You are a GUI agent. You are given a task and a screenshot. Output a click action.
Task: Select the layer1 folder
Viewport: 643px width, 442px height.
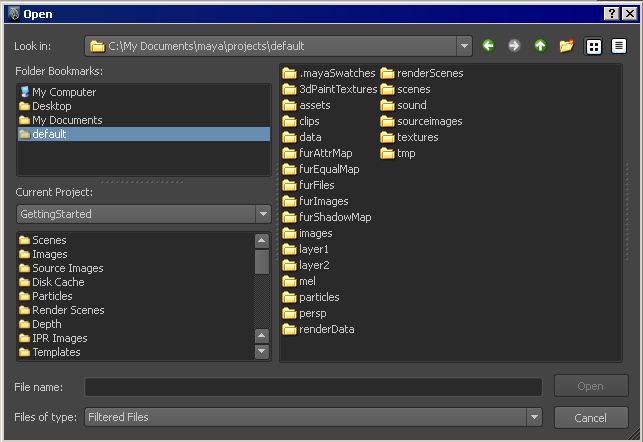point(306,249)
